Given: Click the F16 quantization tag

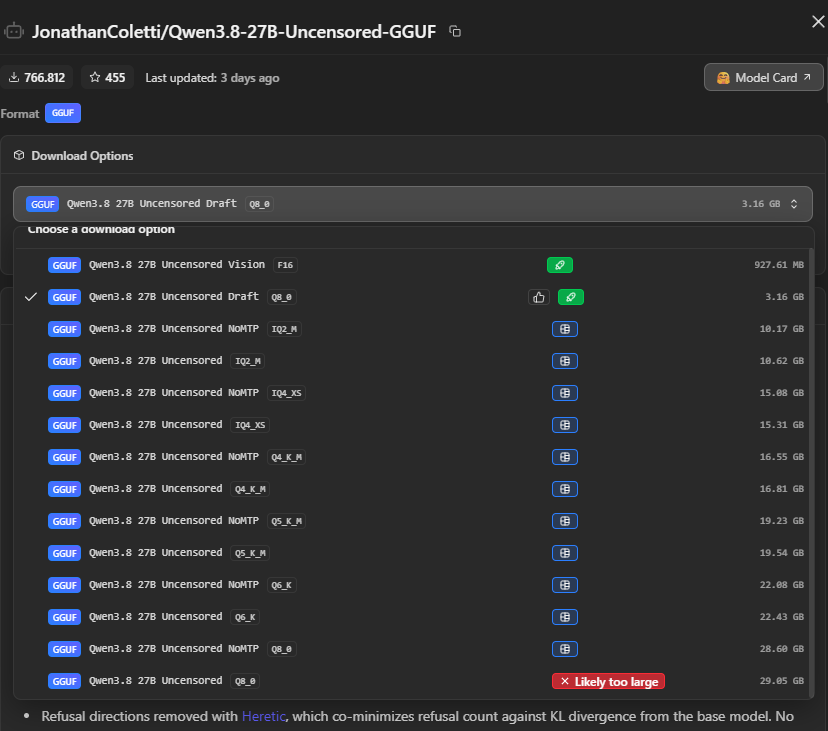Looking at the screenshot, I should click(285, 265).
